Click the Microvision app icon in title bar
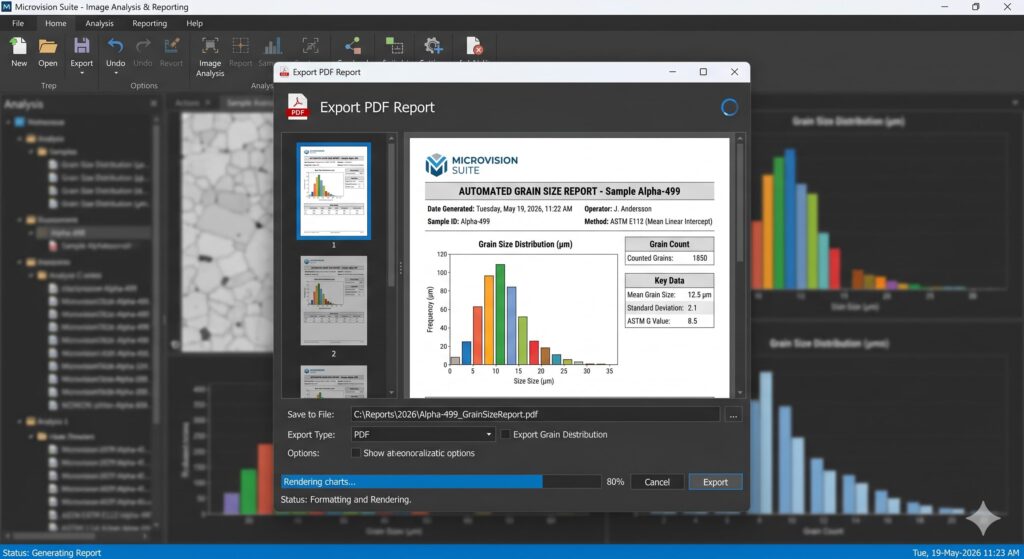 pyautogui.click(x=7, y=7)
